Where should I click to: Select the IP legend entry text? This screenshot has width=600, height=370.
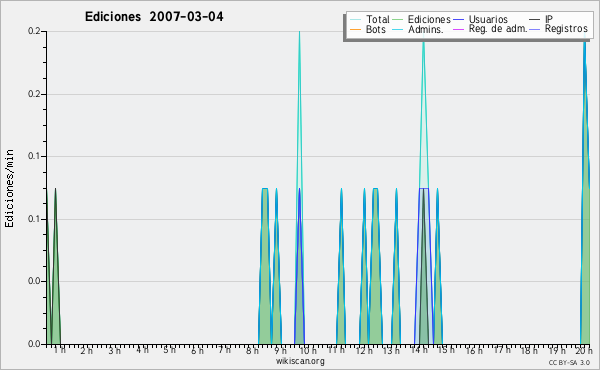(549, 19)
